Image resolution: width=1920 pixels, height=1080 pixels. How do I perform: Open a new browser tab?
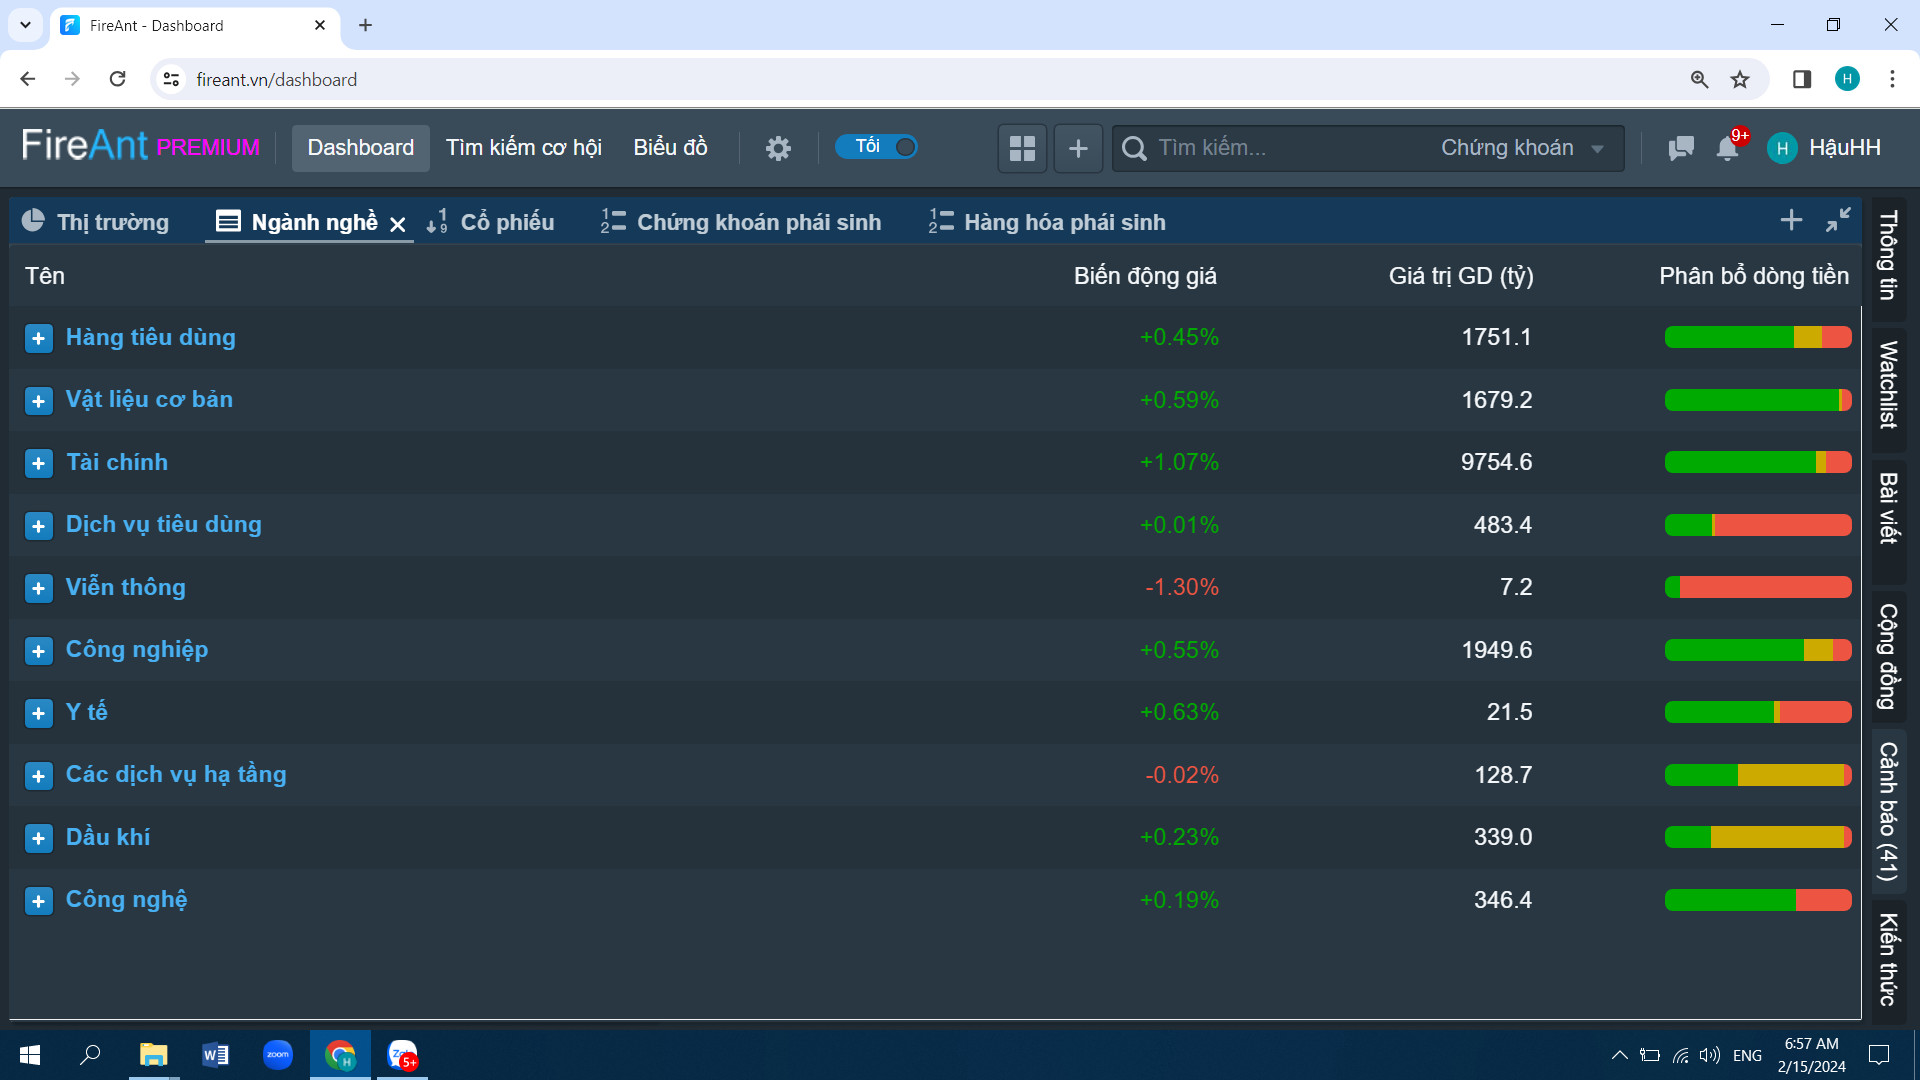365,25
